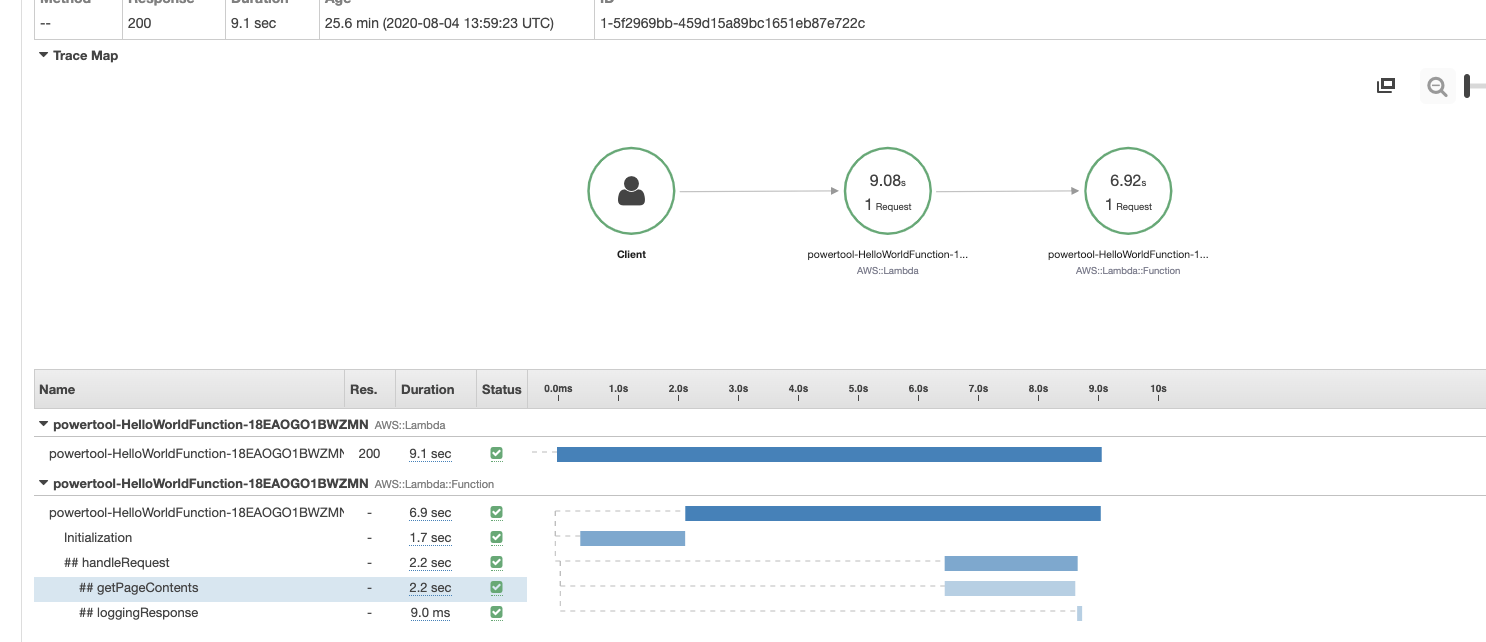Screen dimensions: 1486x642
Task: Click the Name column header
Action: pos(58,389)
